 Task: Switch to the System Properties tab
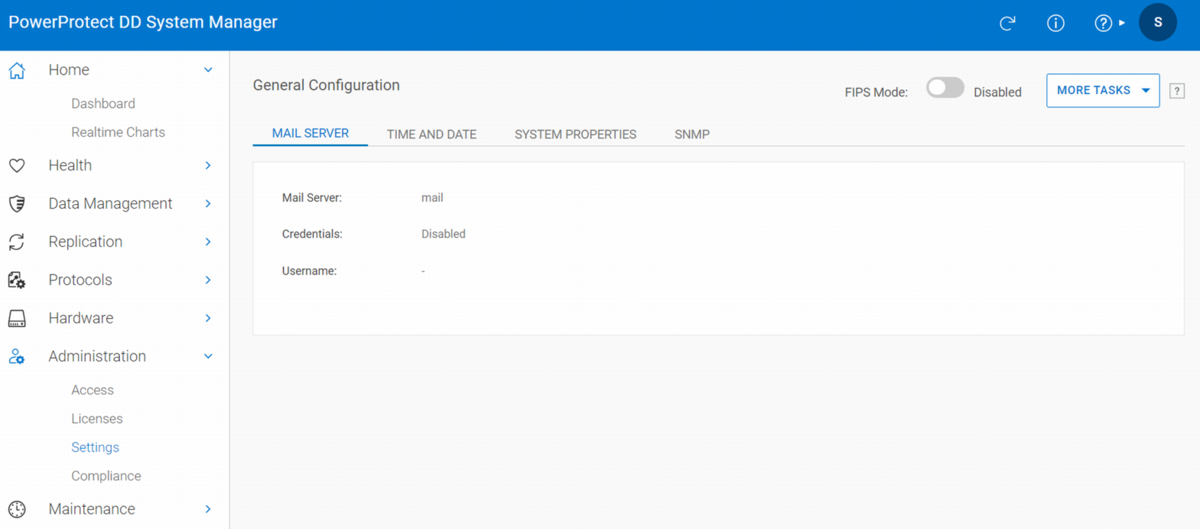tap(576, 134)
